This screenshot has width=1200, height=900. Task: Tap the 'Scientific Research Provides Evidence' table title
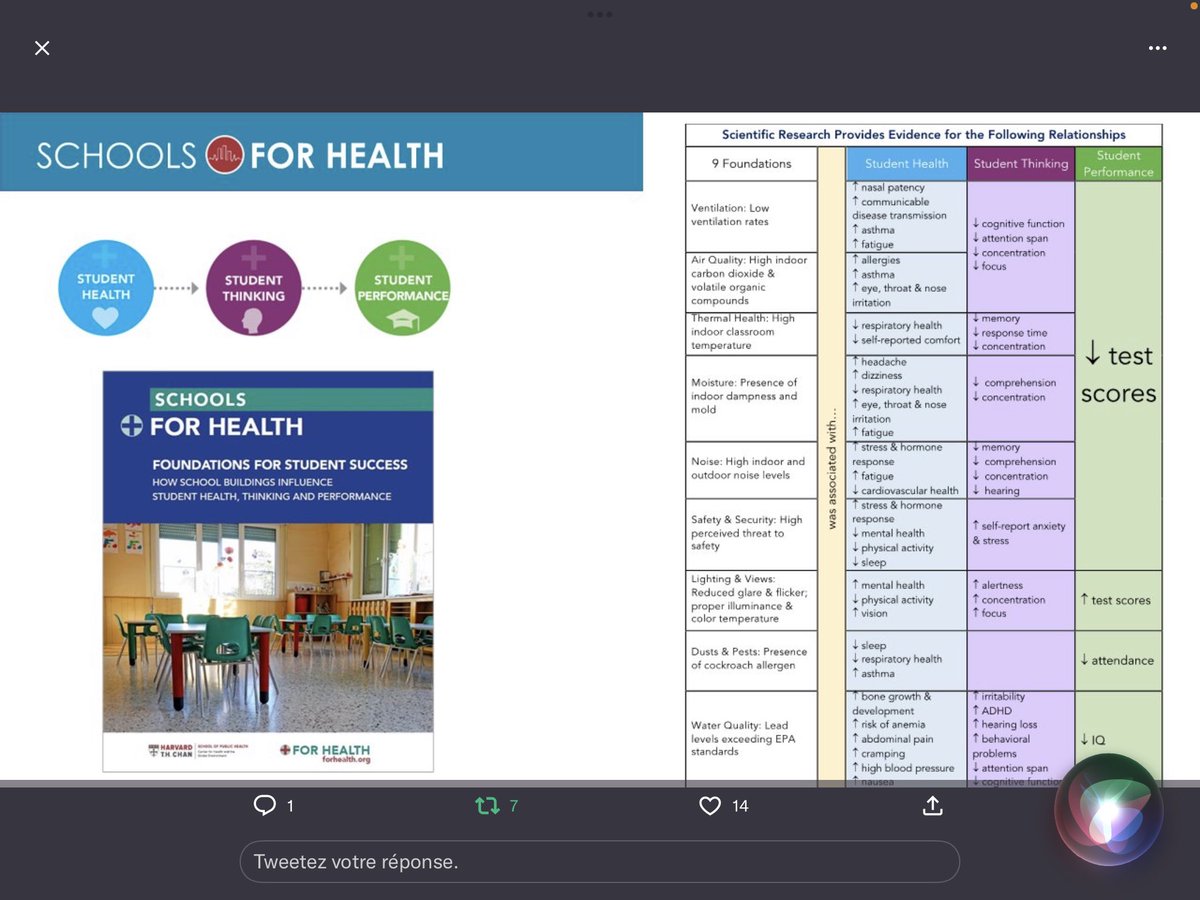coord(923,135)
